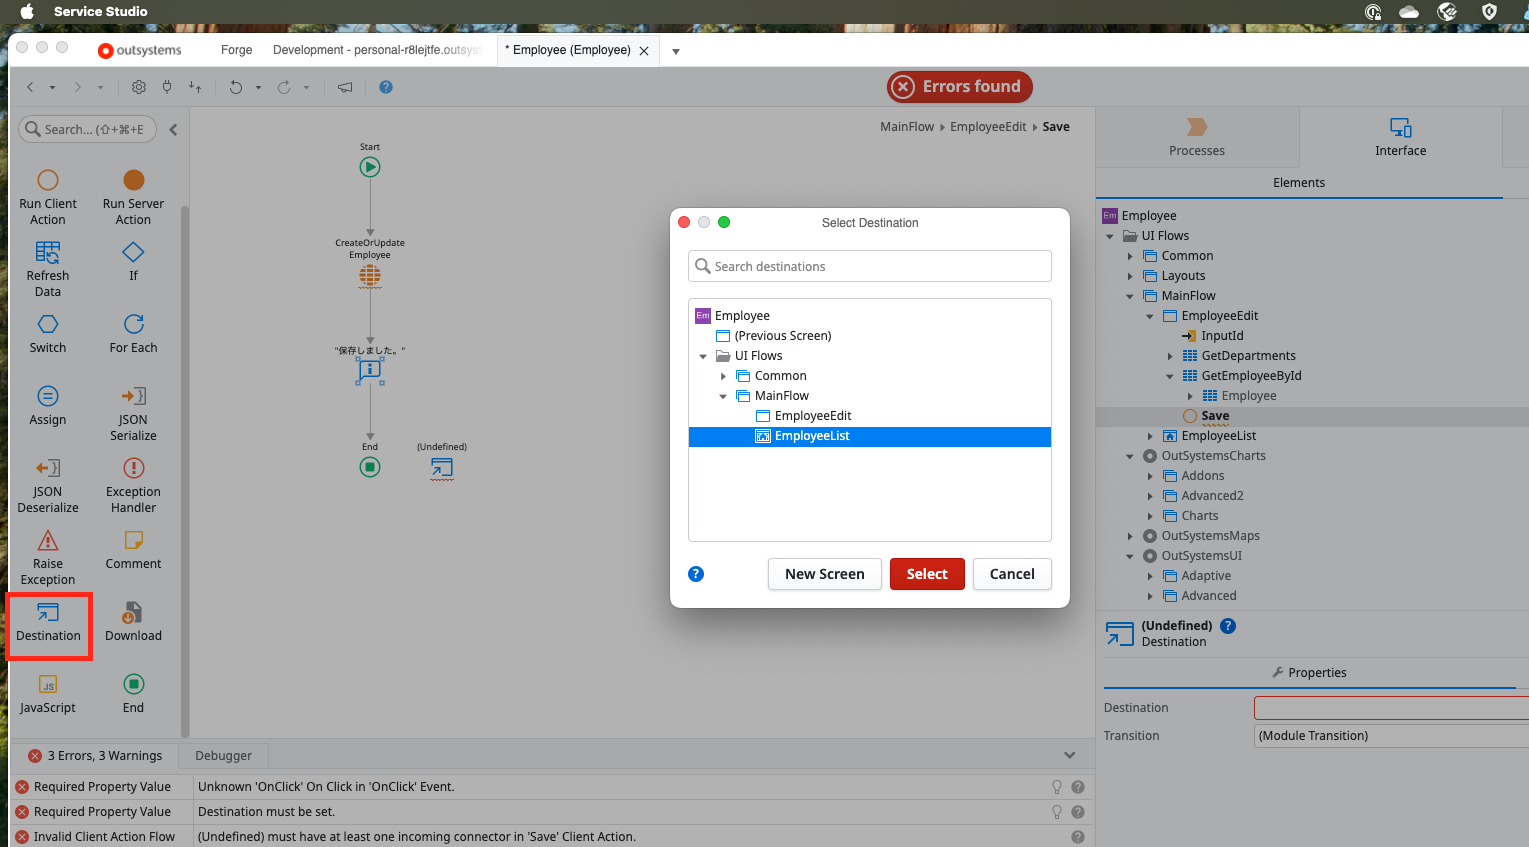Expand OutSystemsMaps in Elements tree
Image resolution: width=1529 pixels, height=847 pixels.
1130,536
